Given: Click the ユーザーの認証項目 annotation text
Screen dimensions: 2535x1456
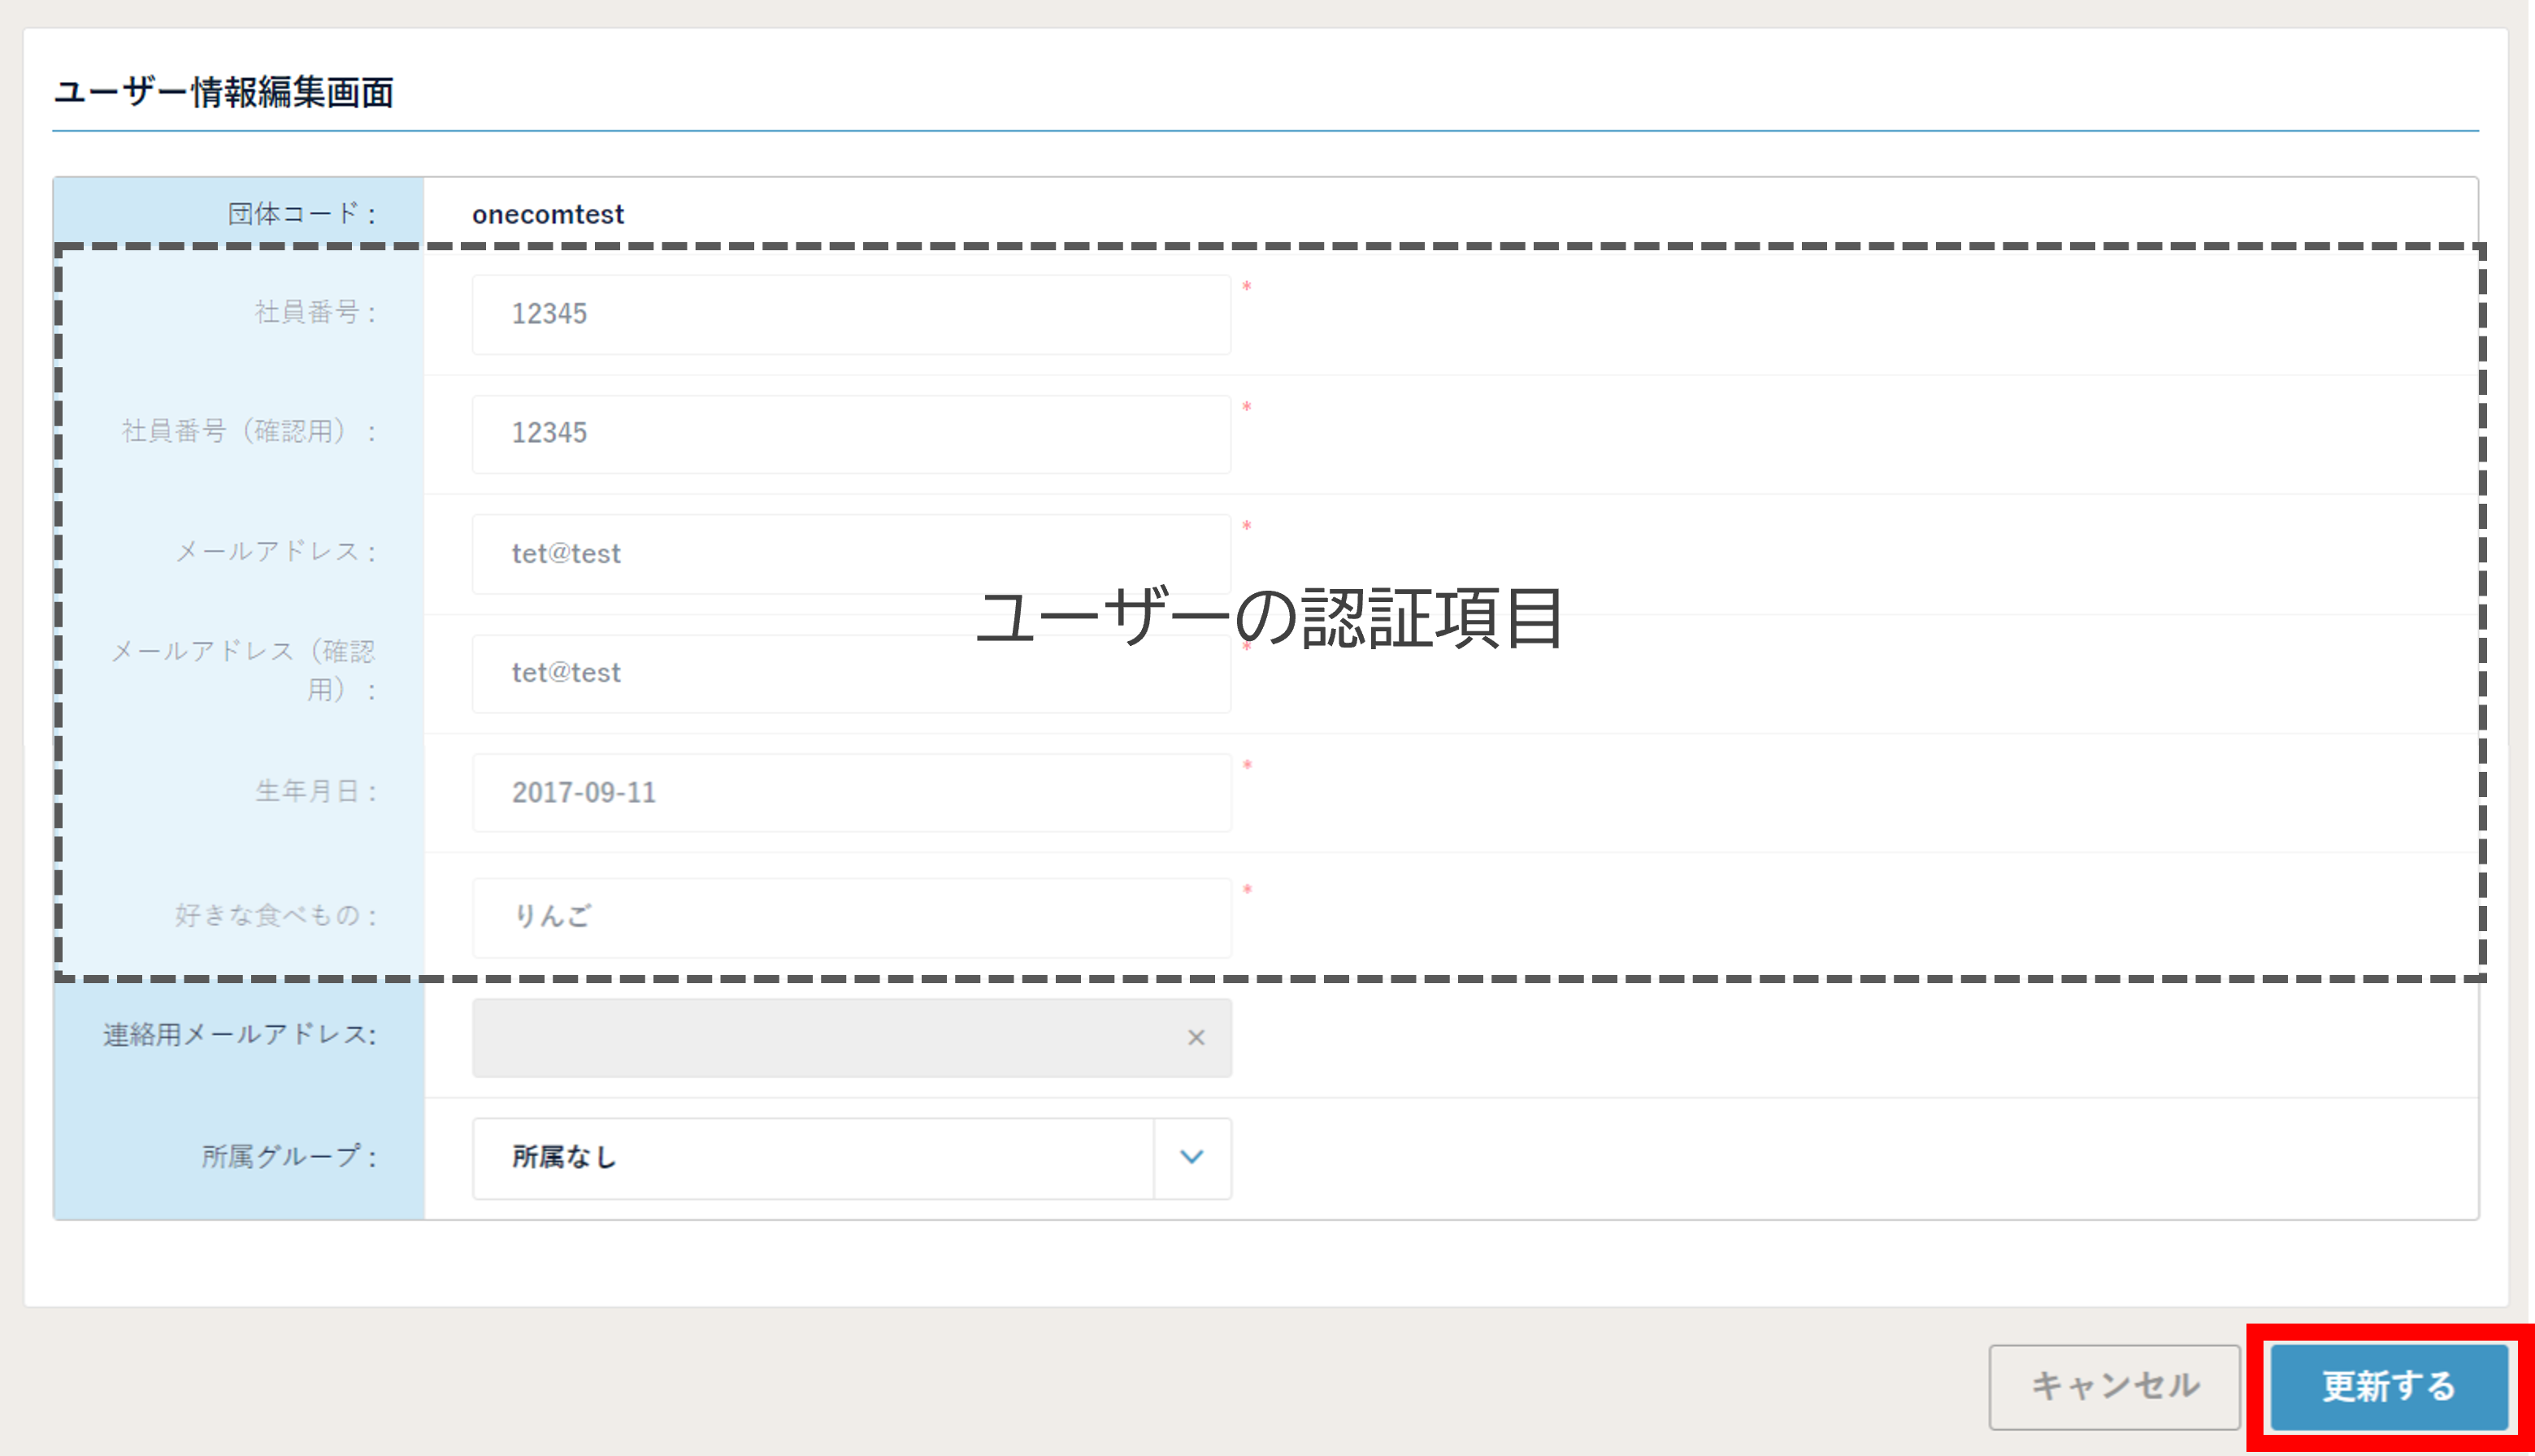Looking at the screenshot, I should pyautogui.click(x=1268, y=618).
